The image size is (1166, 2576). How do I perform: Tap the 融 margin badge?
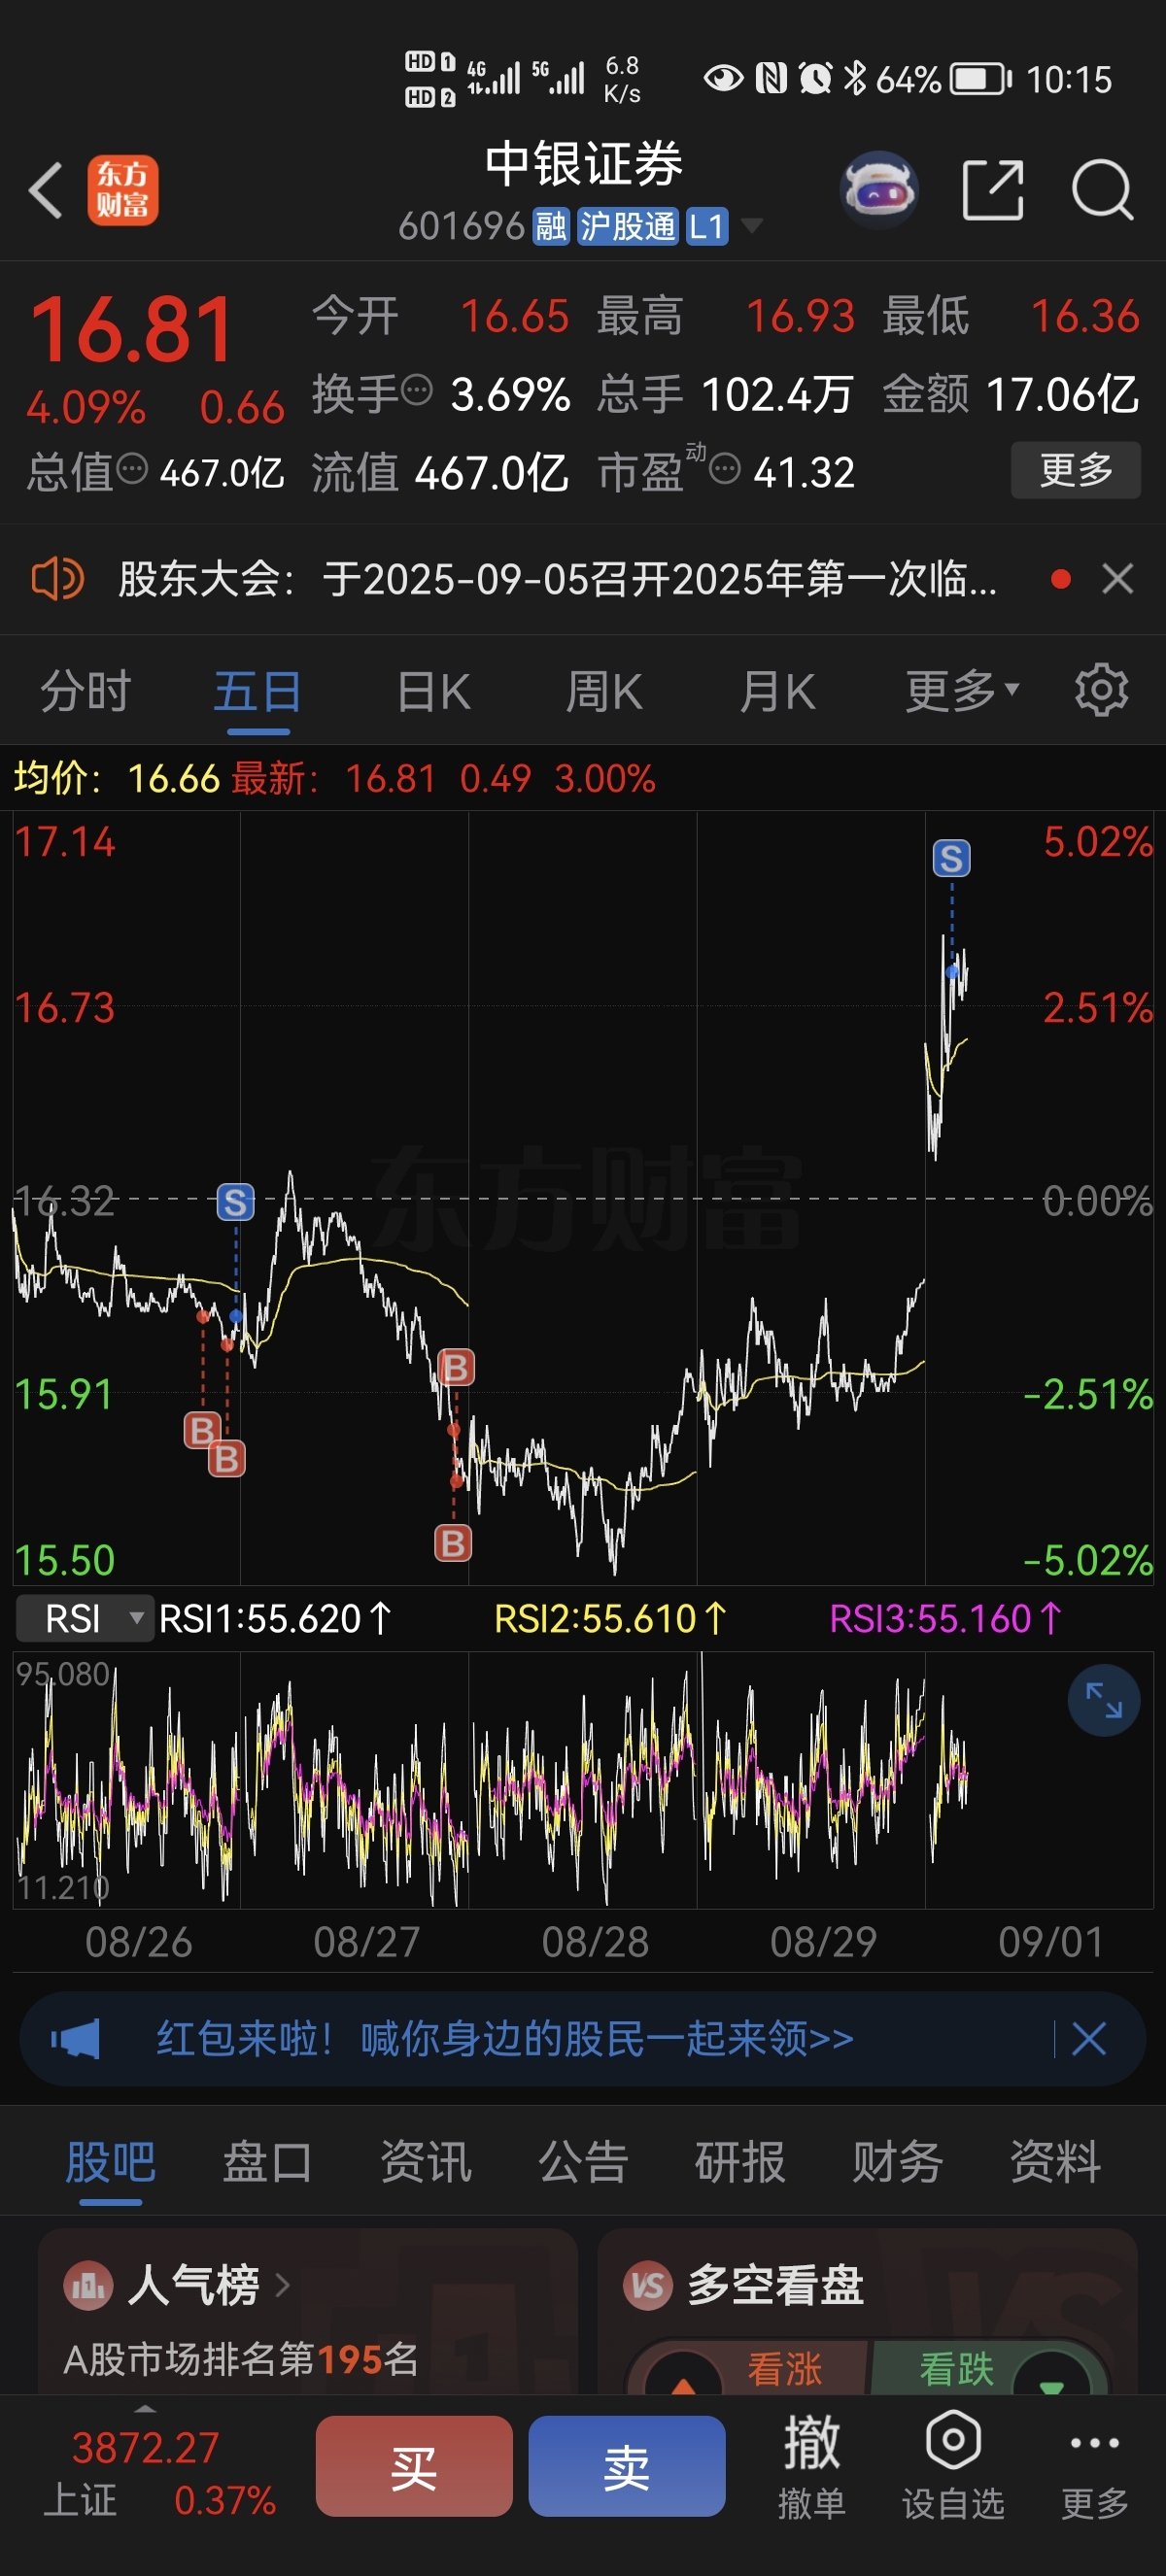tap(551, 227)
